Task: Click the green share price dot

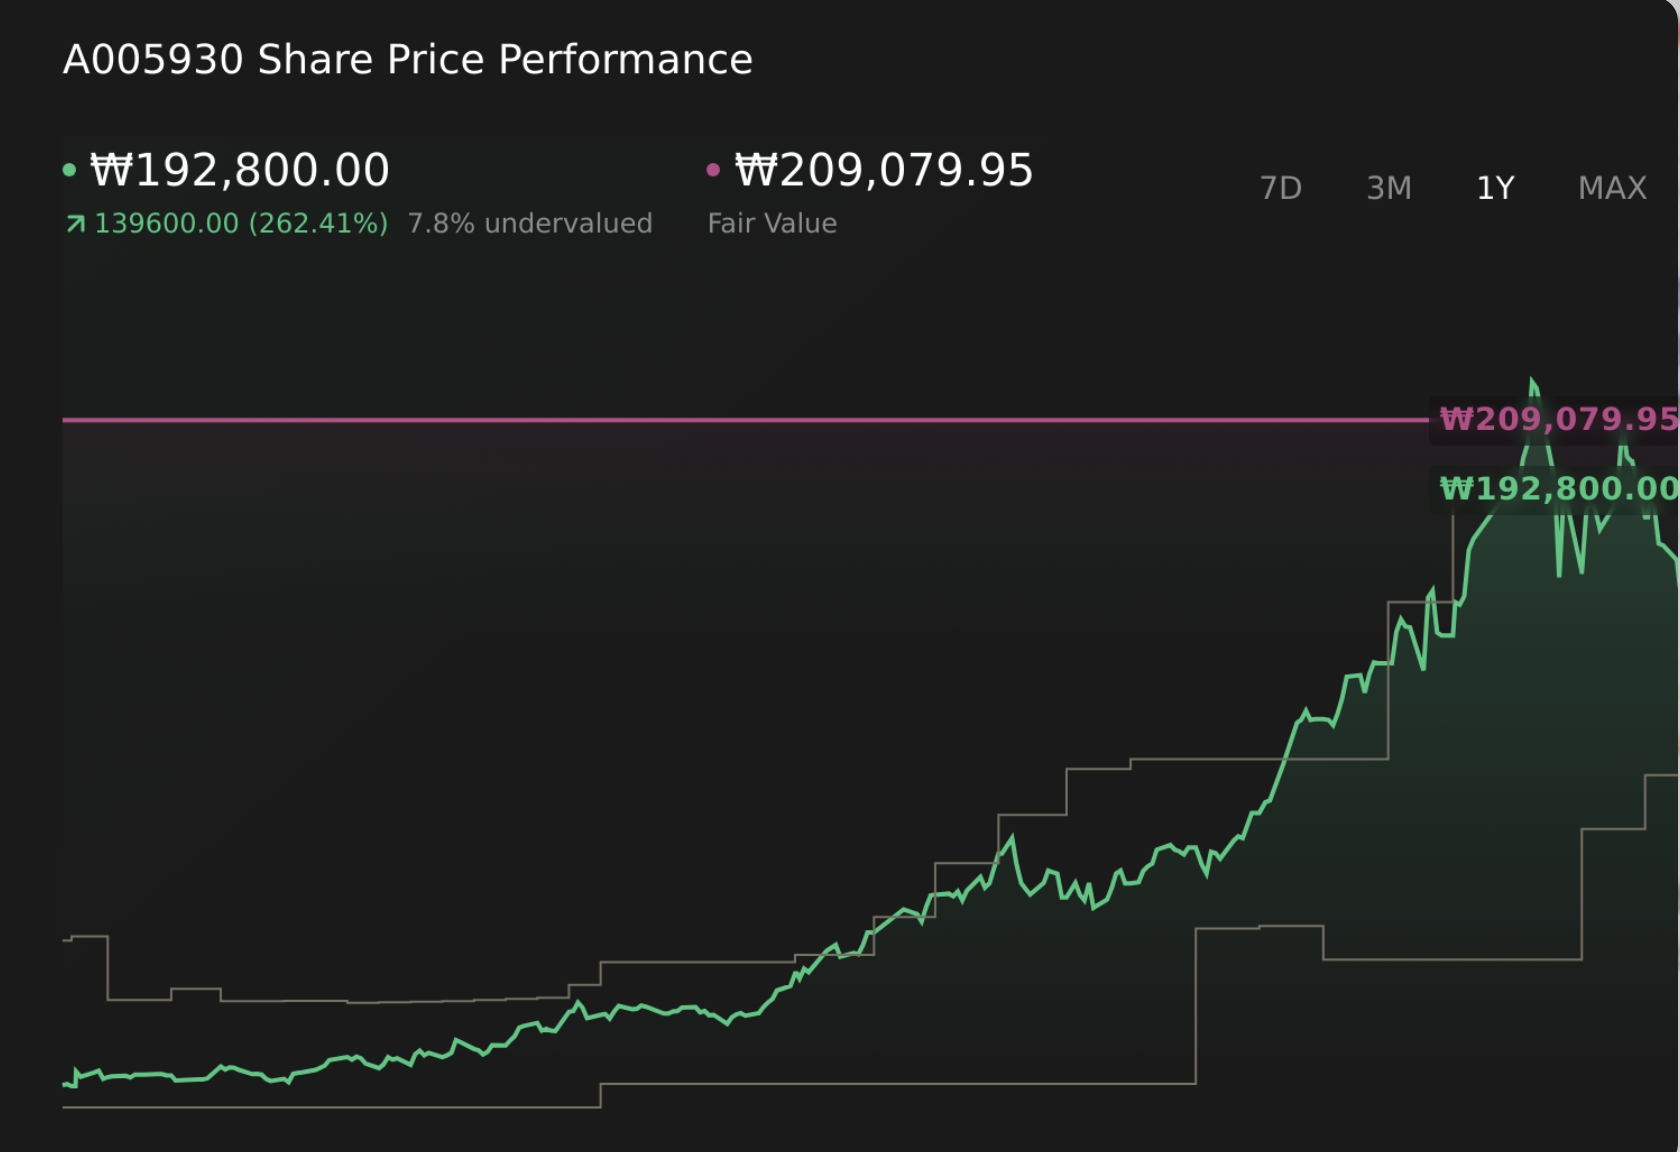Action: pos(69,170)
